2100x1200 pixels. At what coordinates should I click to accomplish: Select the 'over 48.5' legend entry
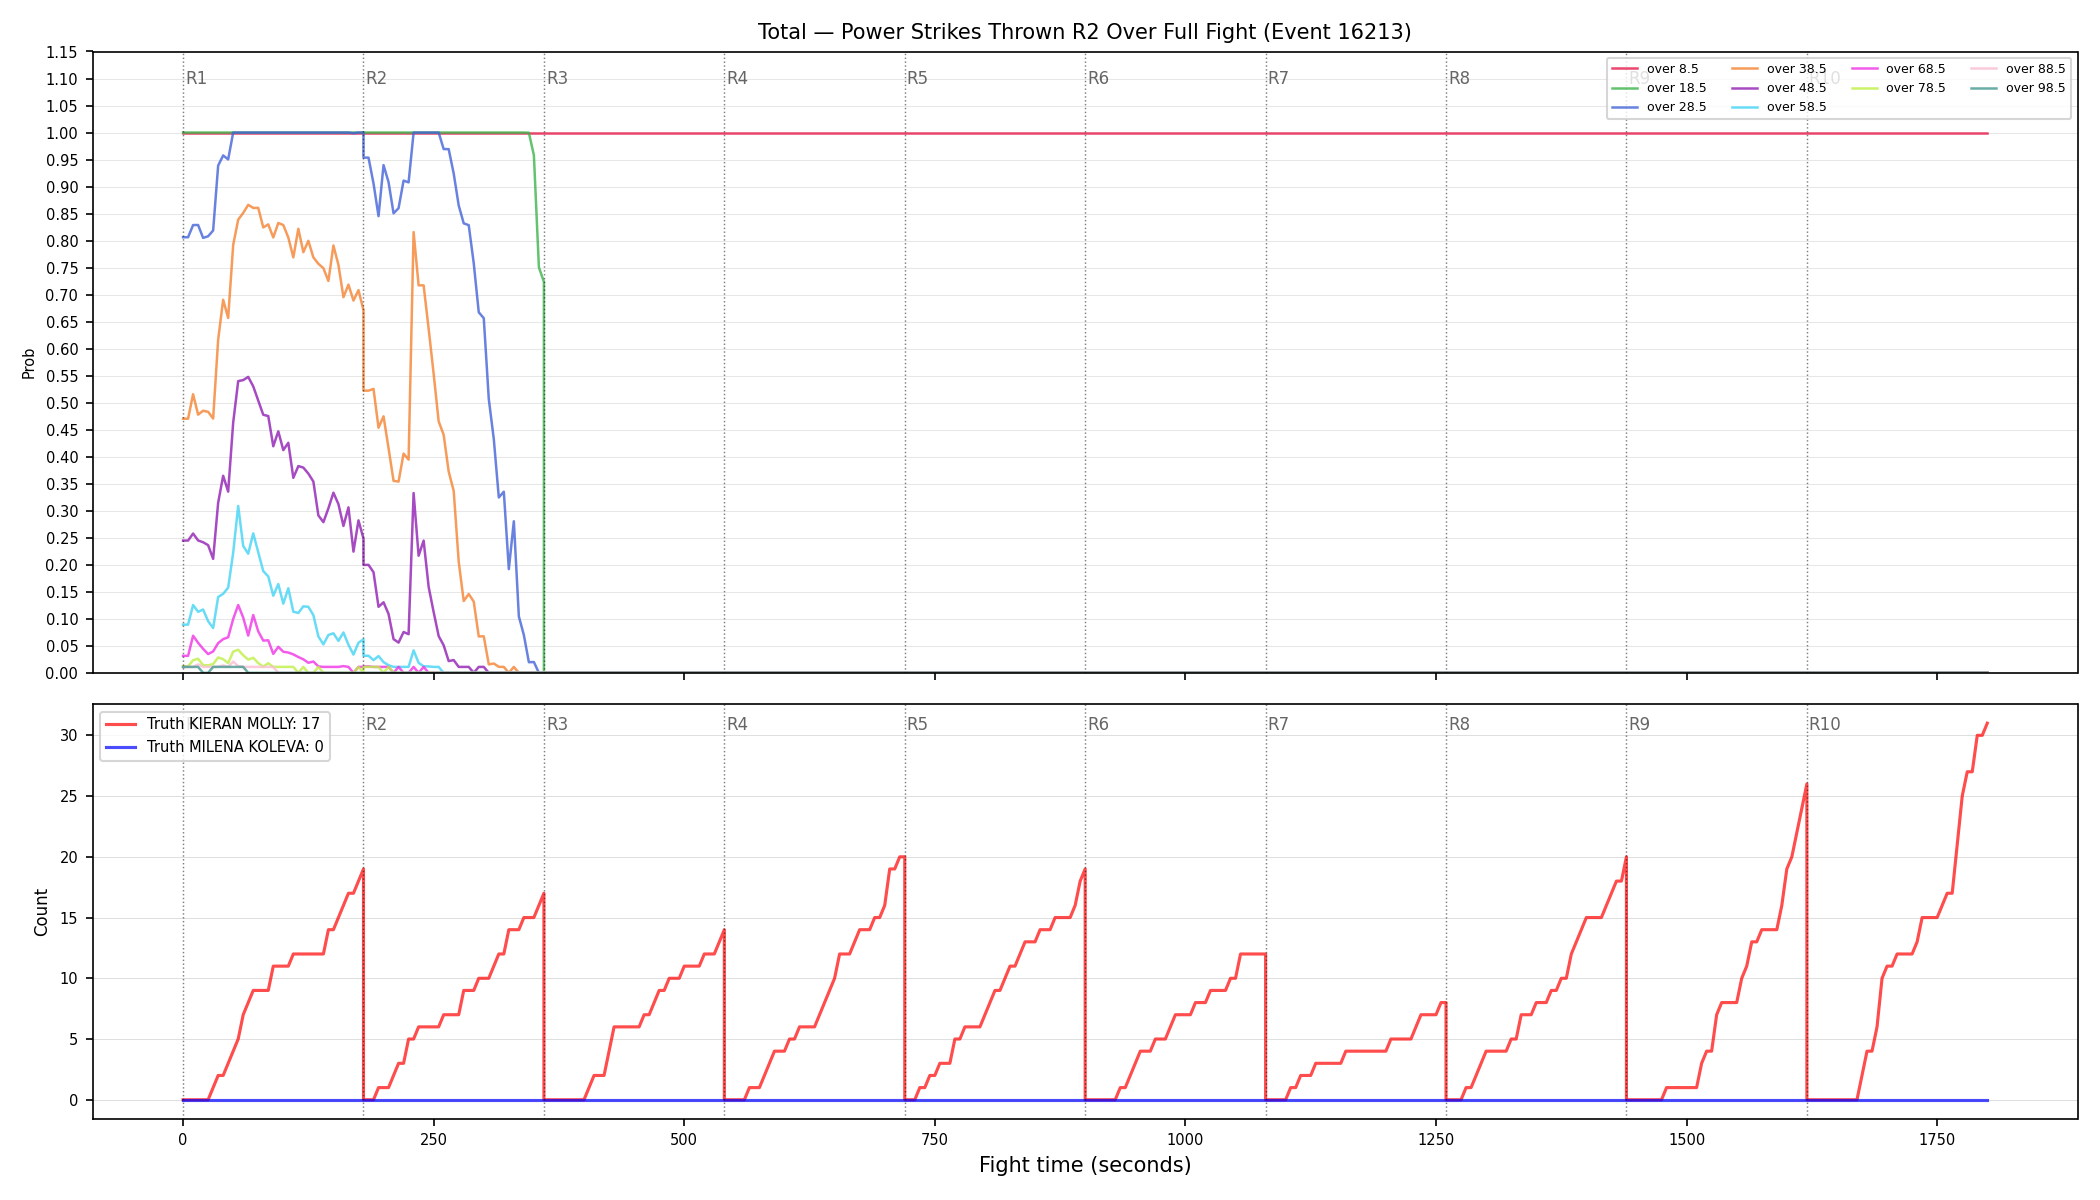[1779, 88]
